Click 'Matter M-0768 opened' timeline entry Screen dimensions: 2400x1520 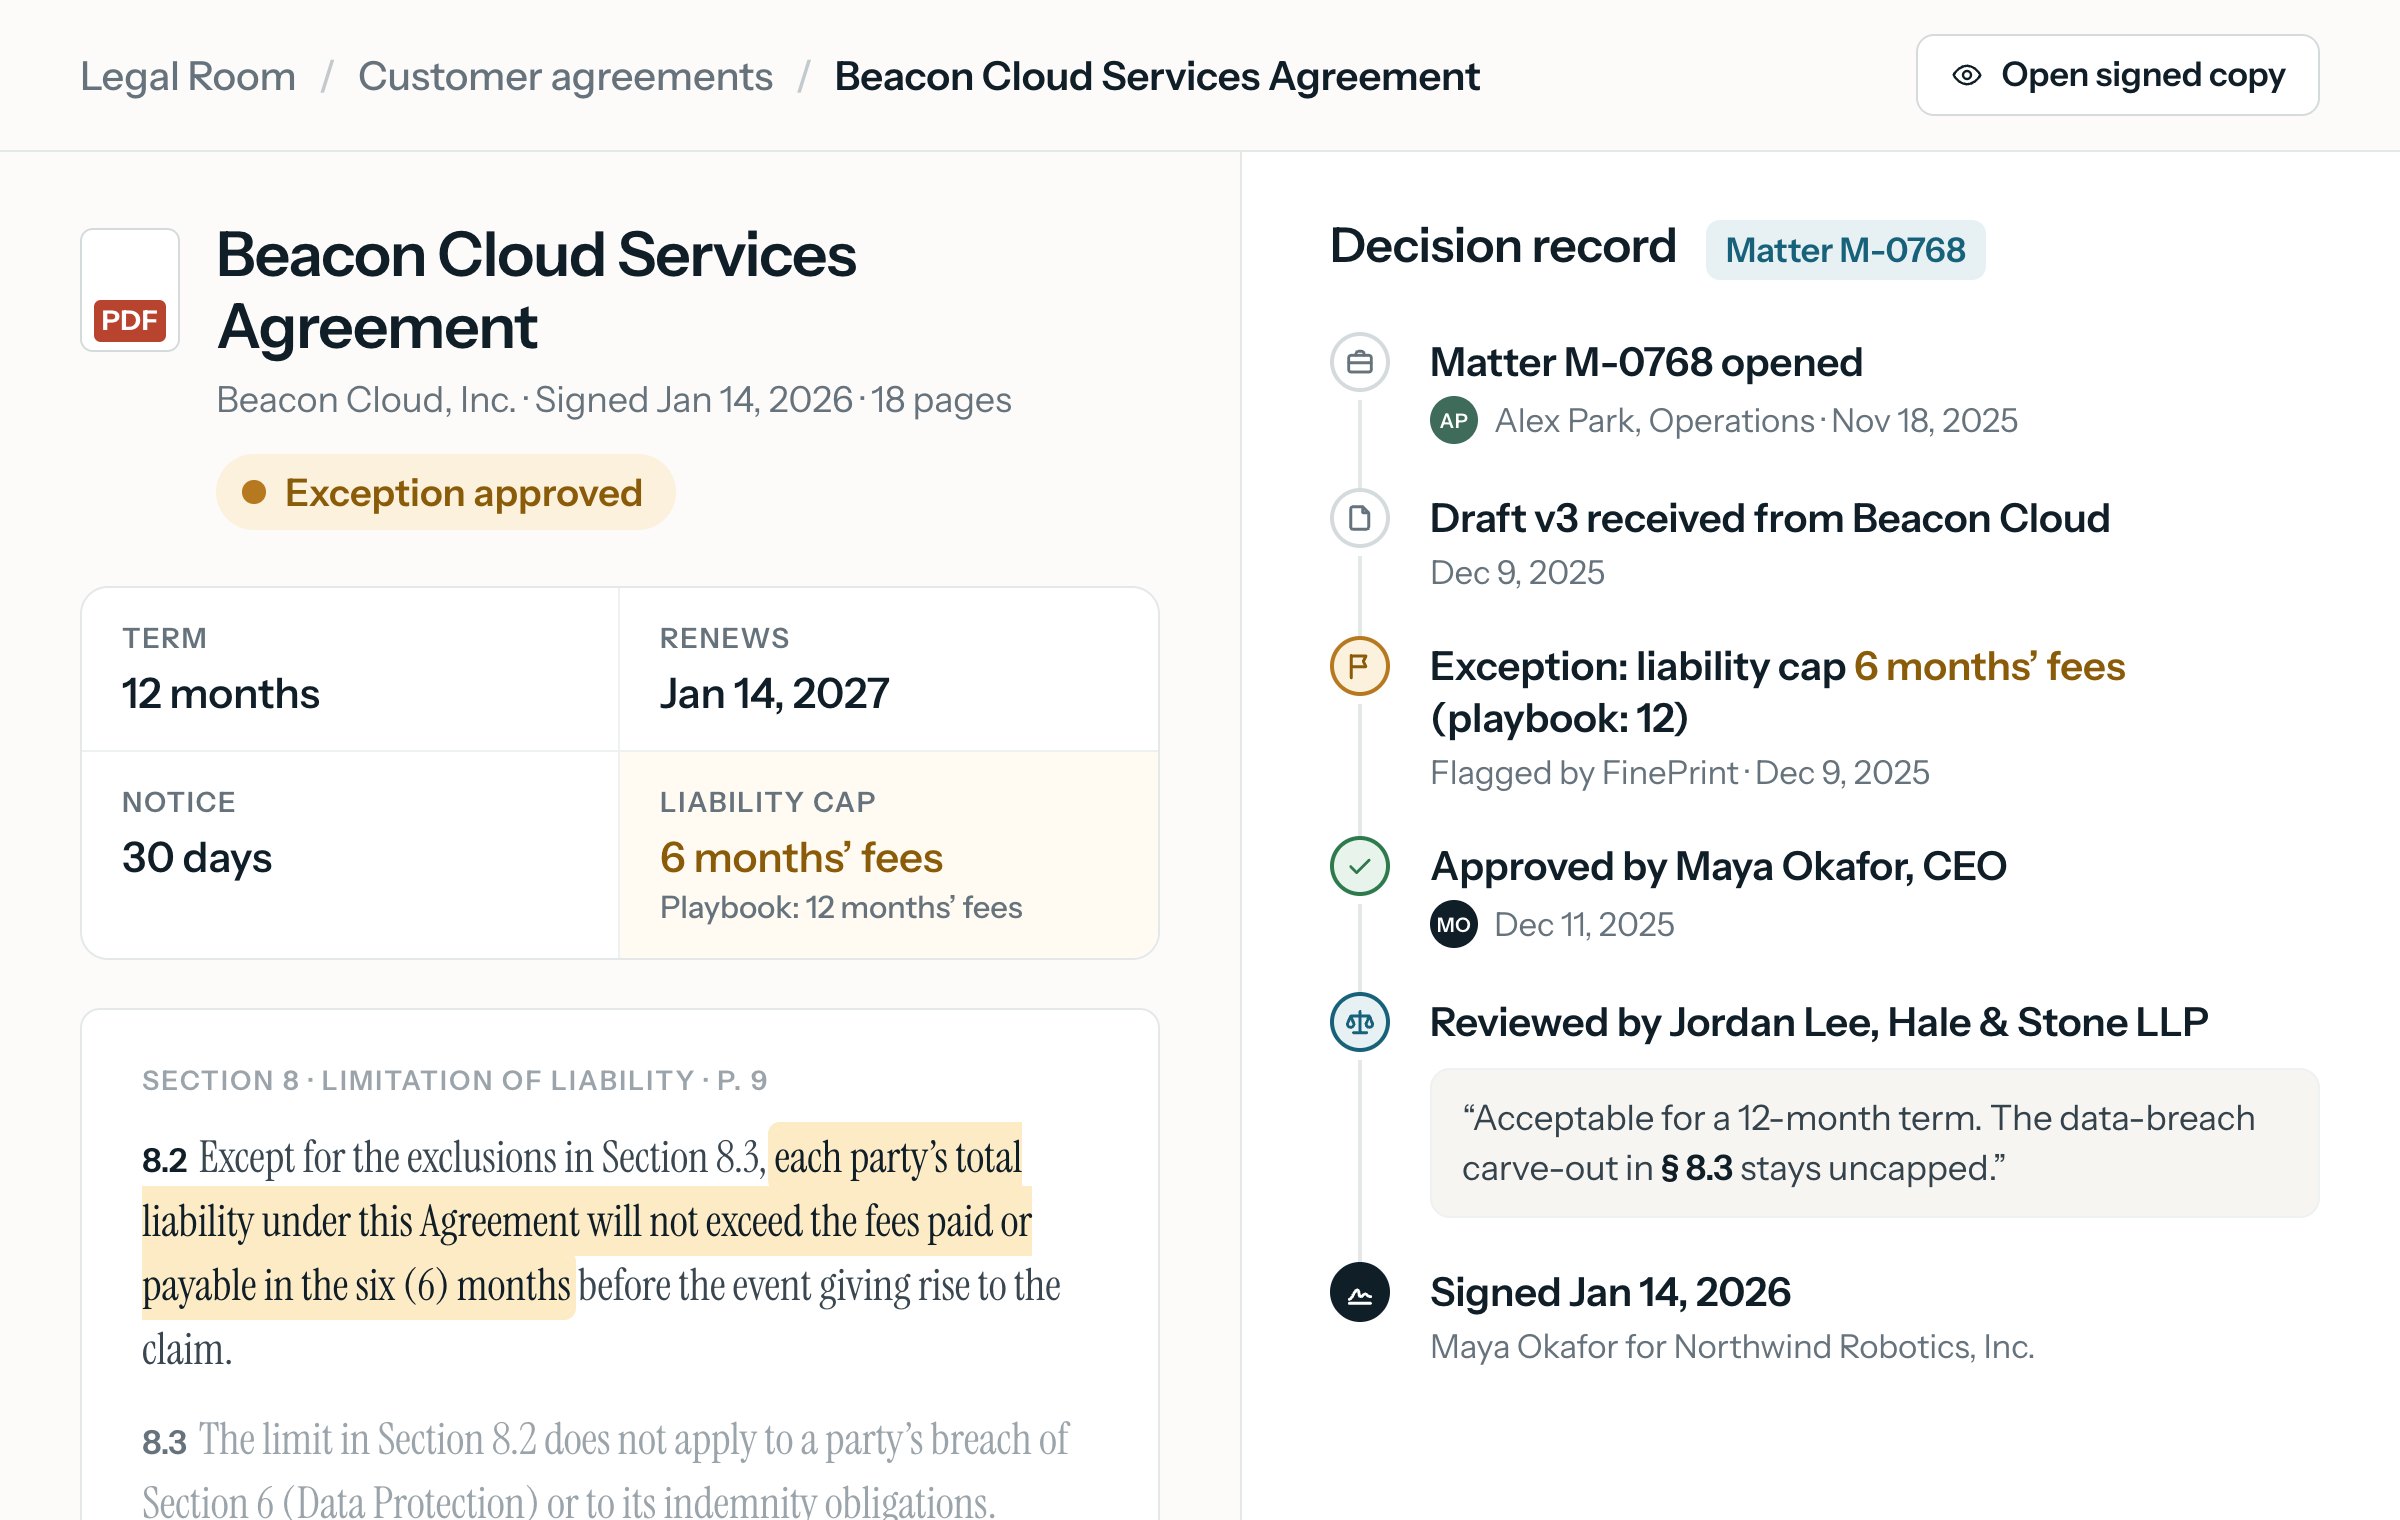(1646, 362)
